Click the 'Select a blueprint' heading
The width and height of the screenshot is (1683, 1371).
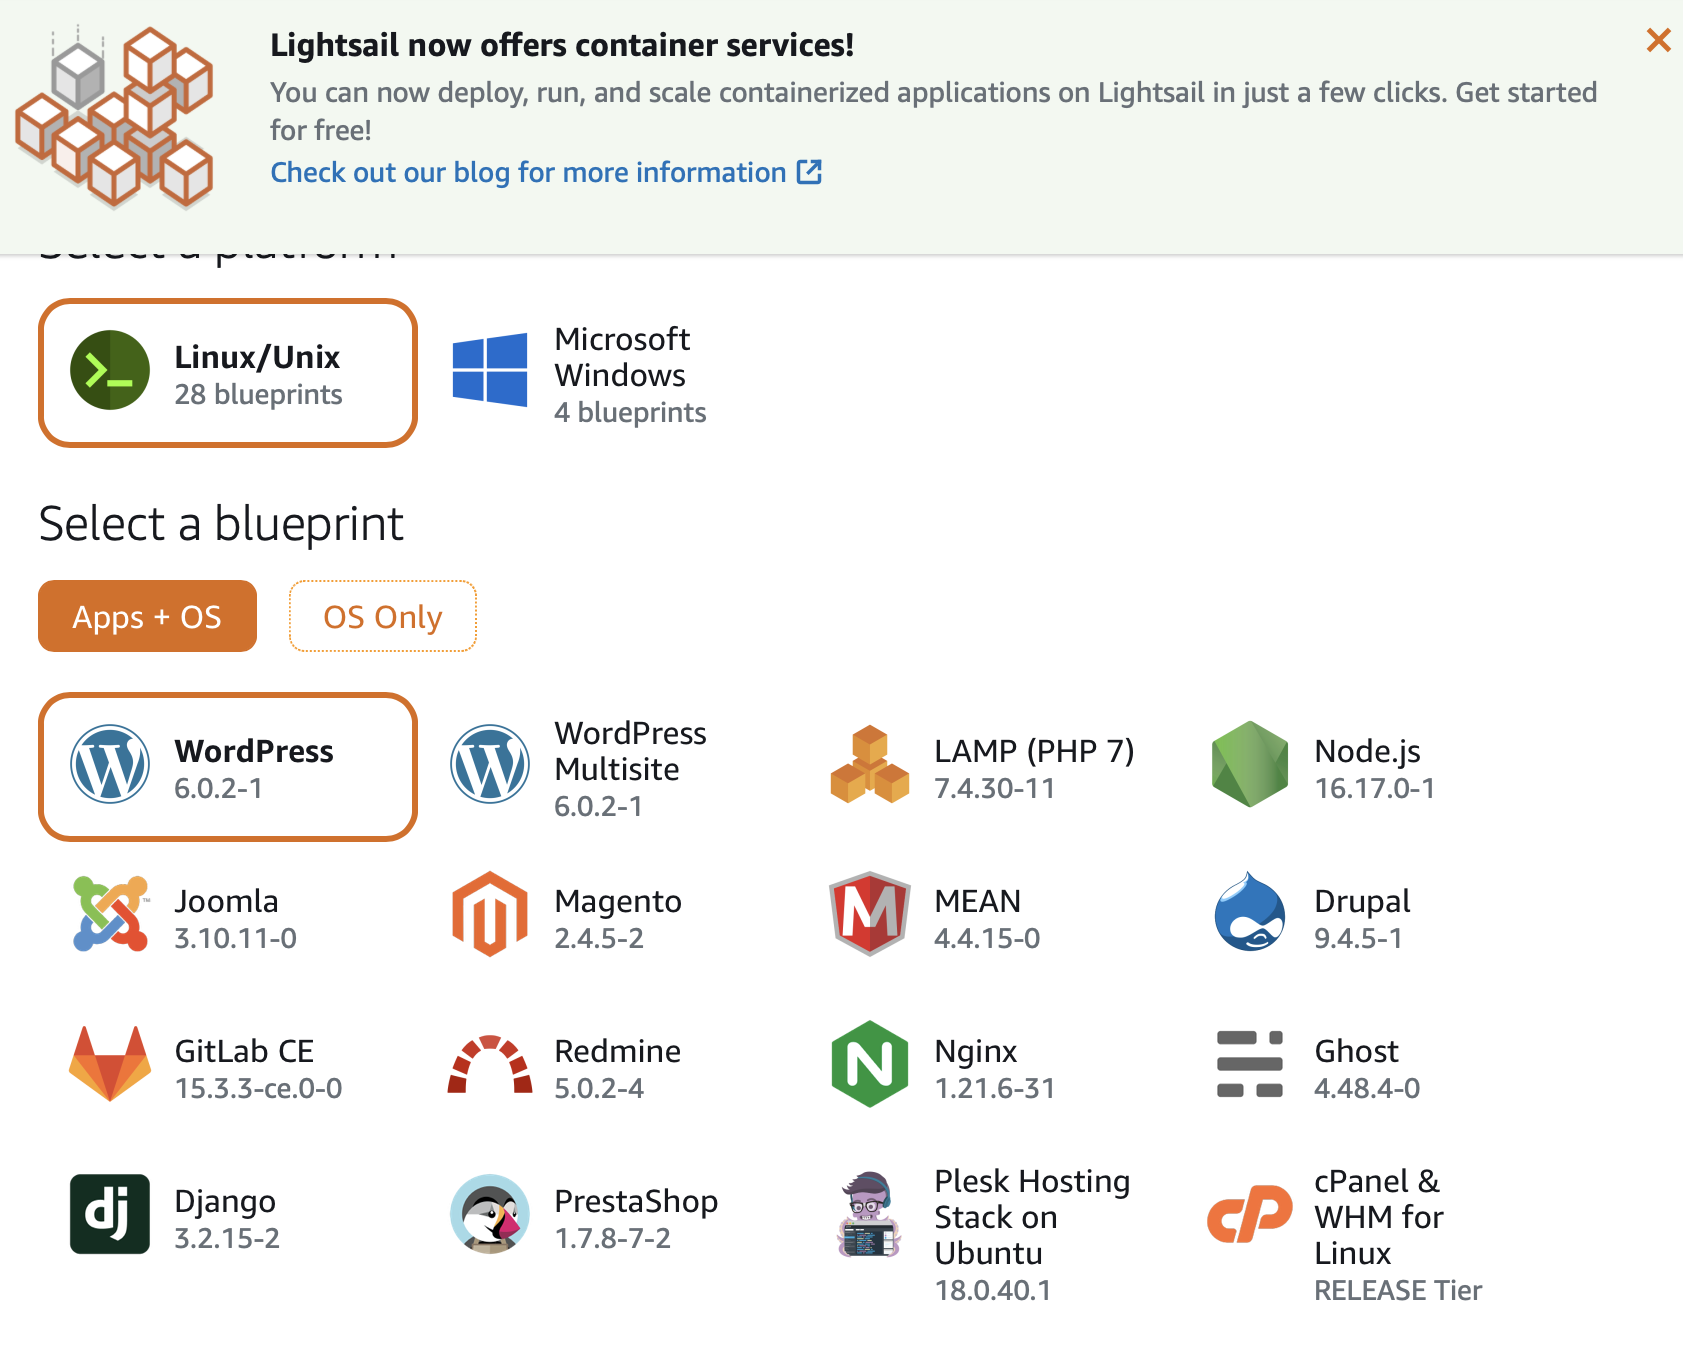(x=221, y=524)
